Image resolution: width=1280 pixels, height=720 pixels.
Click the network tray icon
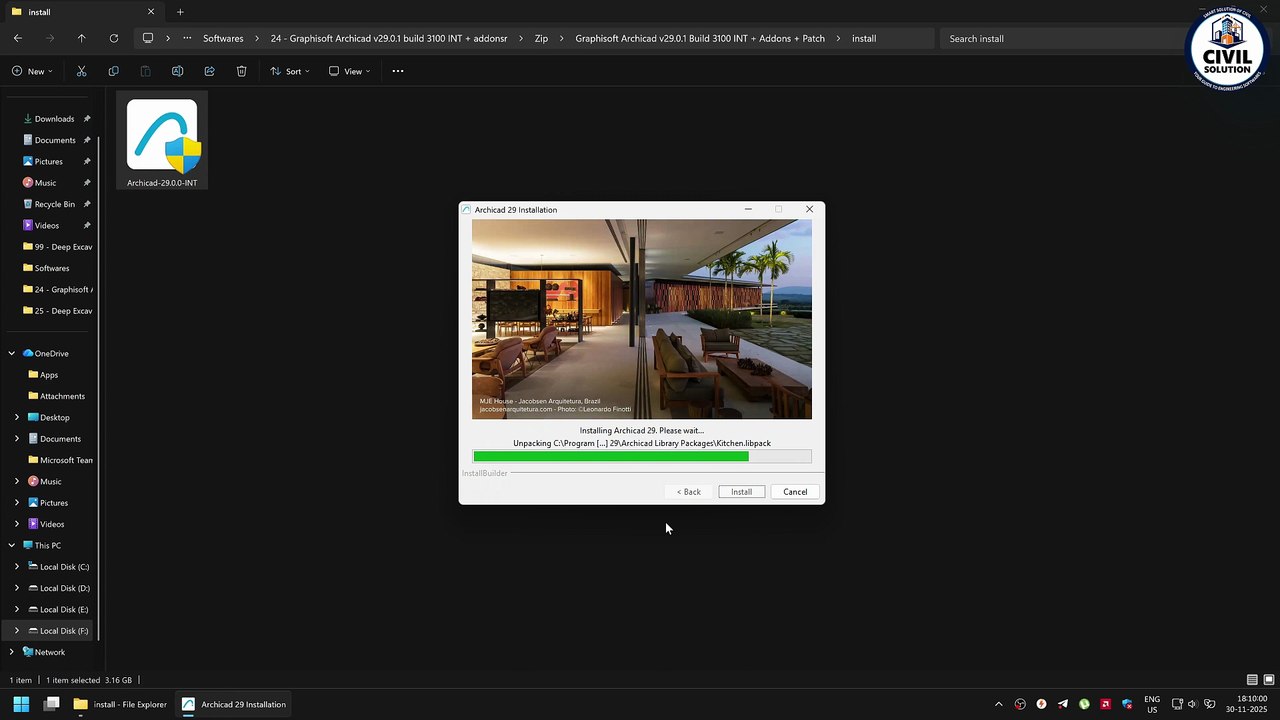pyautogui.click(x=1177, y=704)
